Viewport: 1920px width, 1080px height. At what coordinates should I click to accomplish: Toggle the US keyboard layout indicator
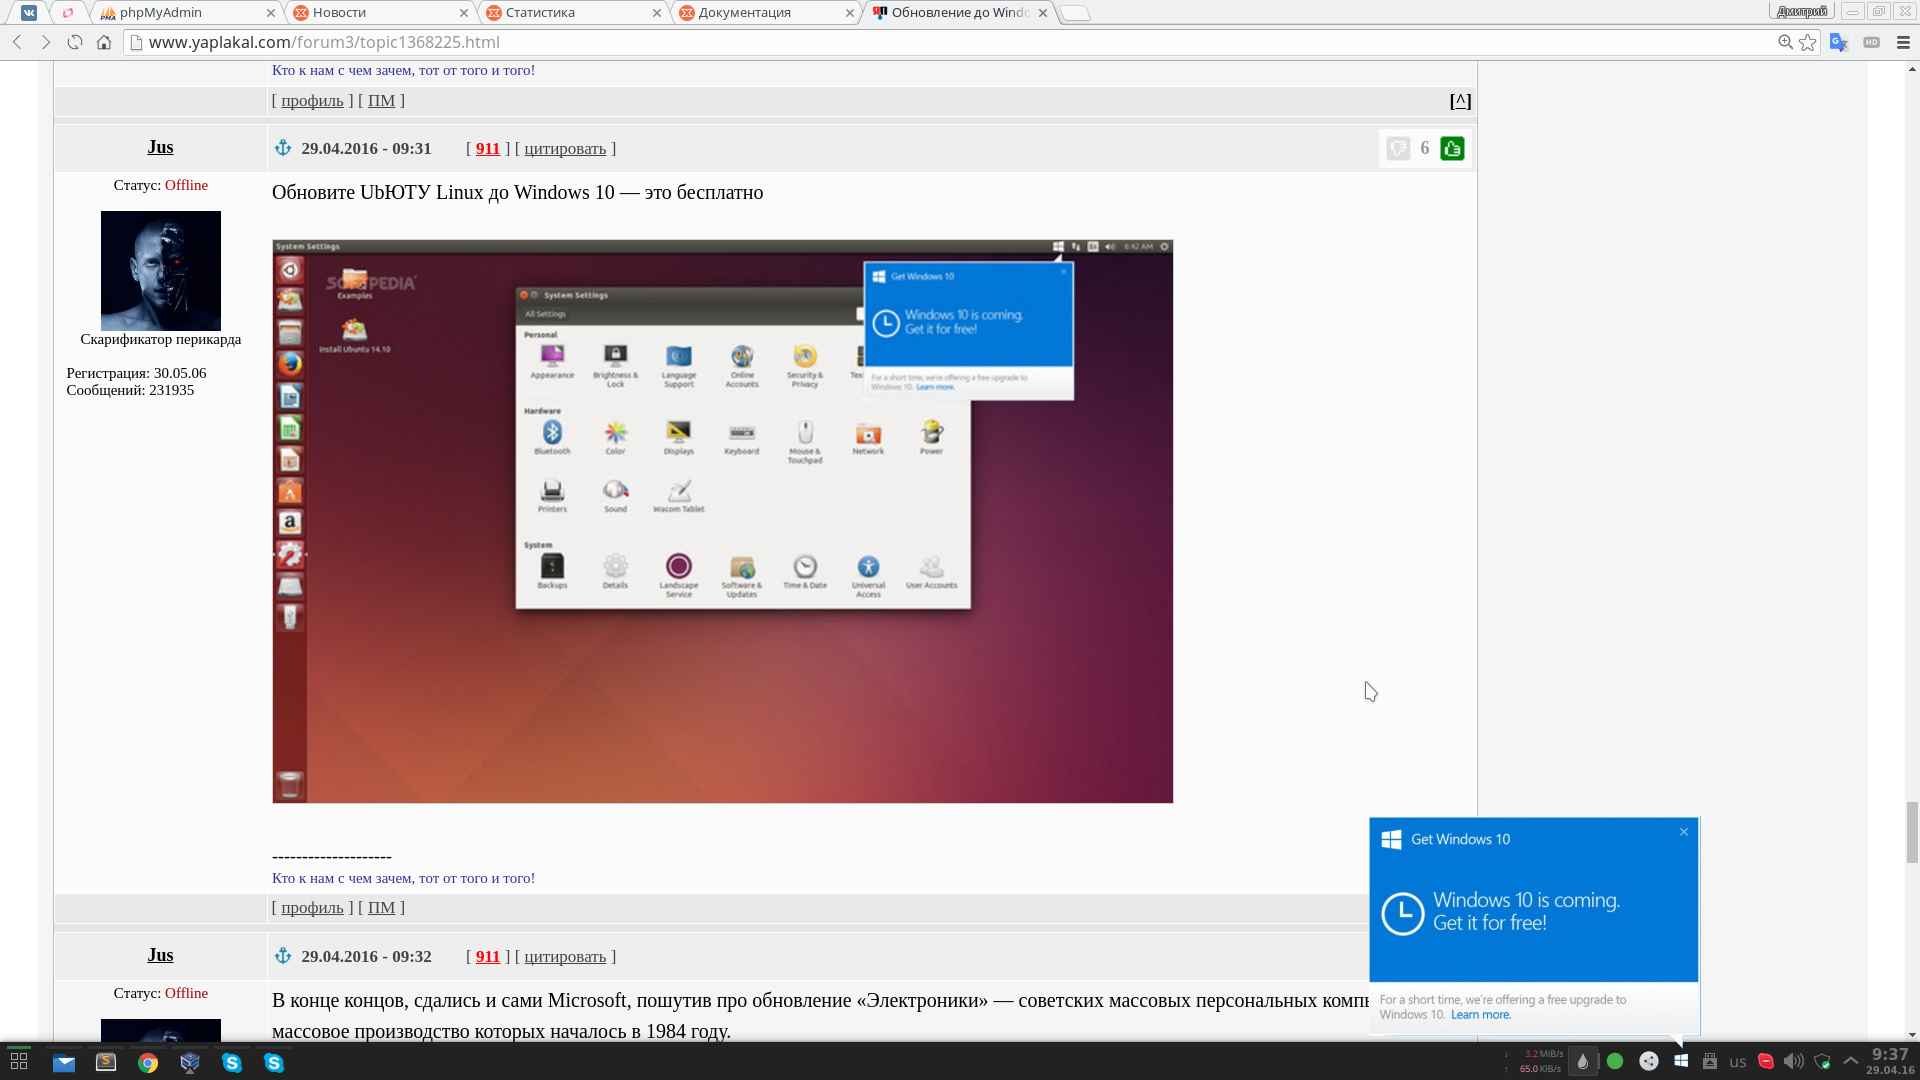tap(1738, 1062)
